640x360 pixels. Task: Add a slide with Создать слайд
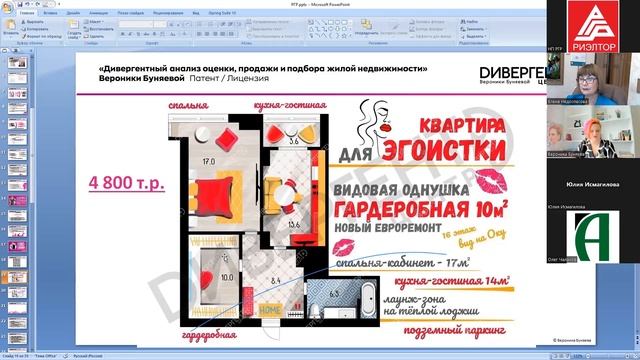click(x=74, y=29)
